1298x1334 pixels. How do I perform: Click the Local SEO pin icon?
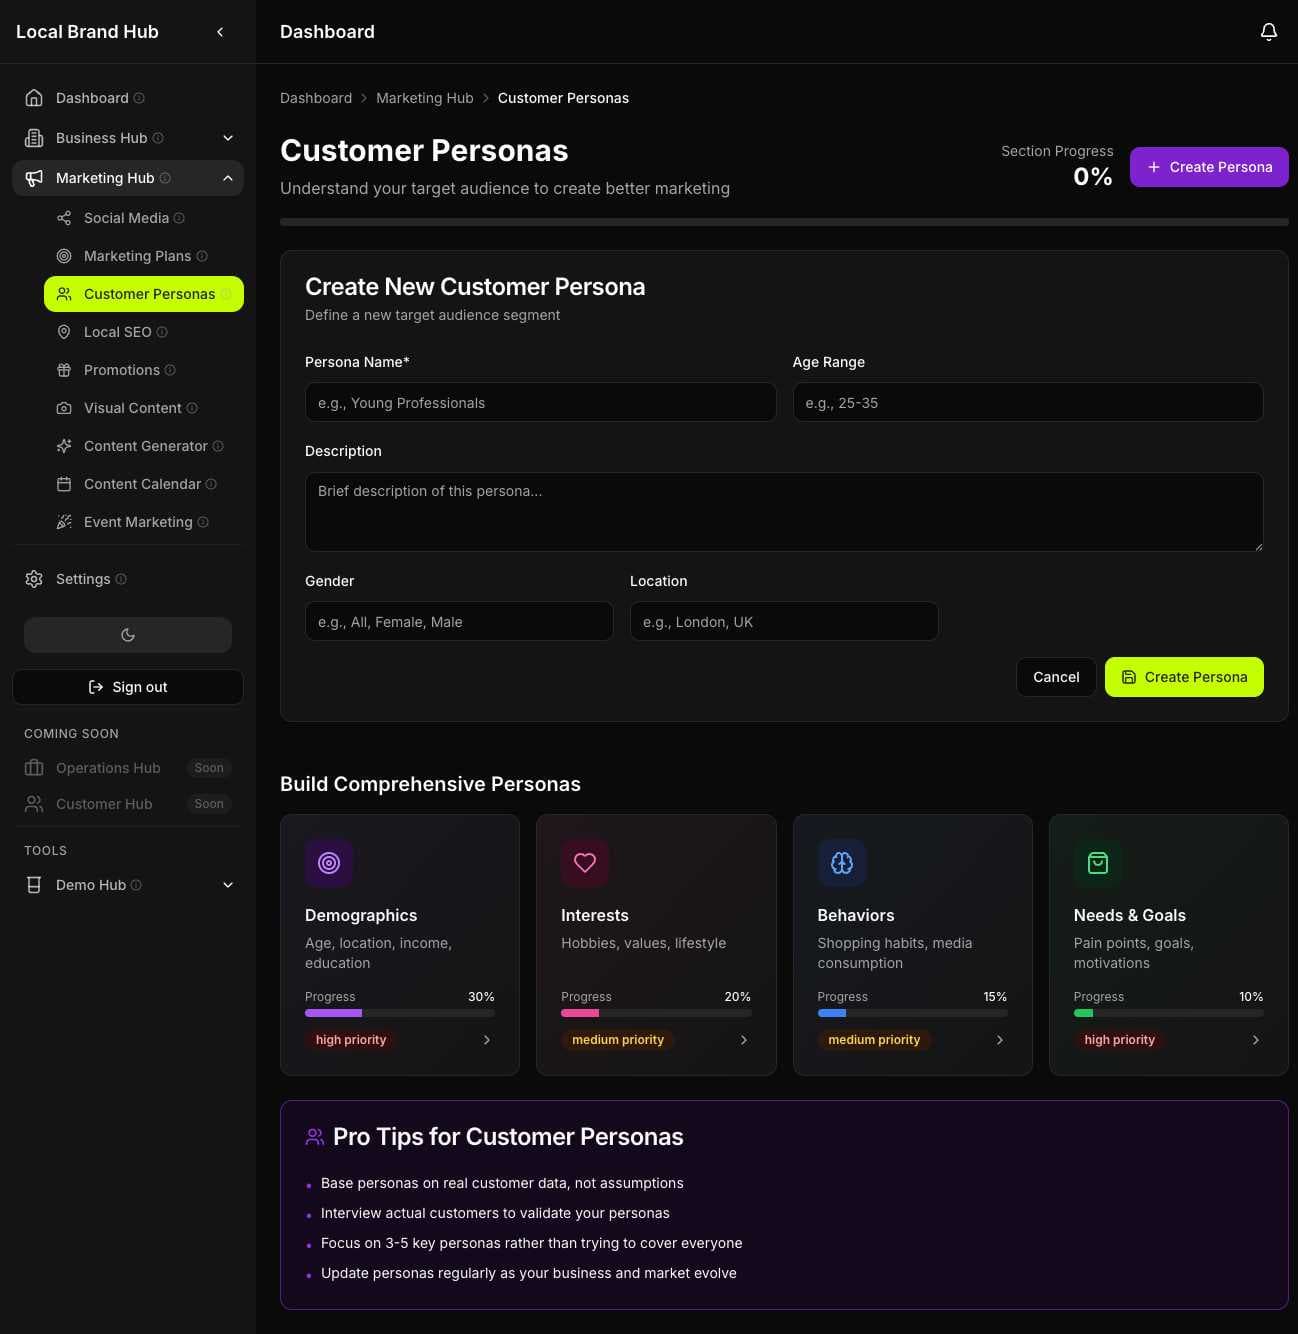64,332
